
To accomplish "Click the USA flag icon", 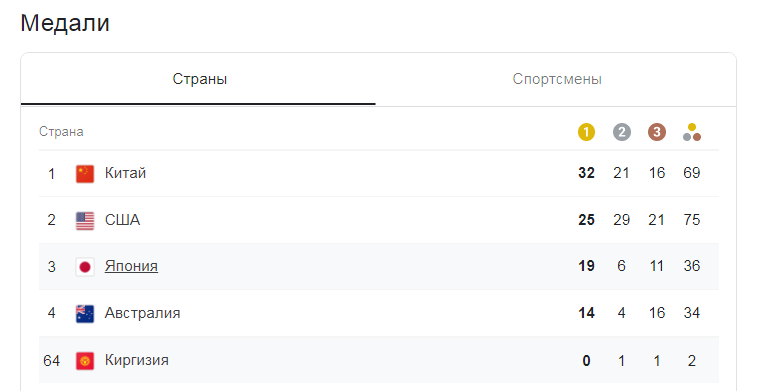I will coord(85,220).
